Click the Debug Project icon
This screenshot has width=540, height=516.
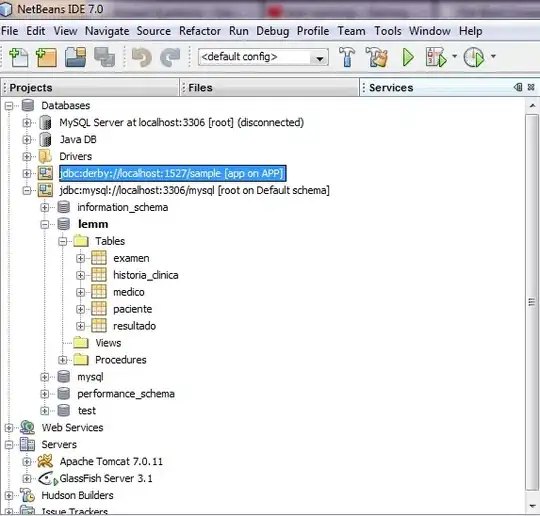coord(436,57)
